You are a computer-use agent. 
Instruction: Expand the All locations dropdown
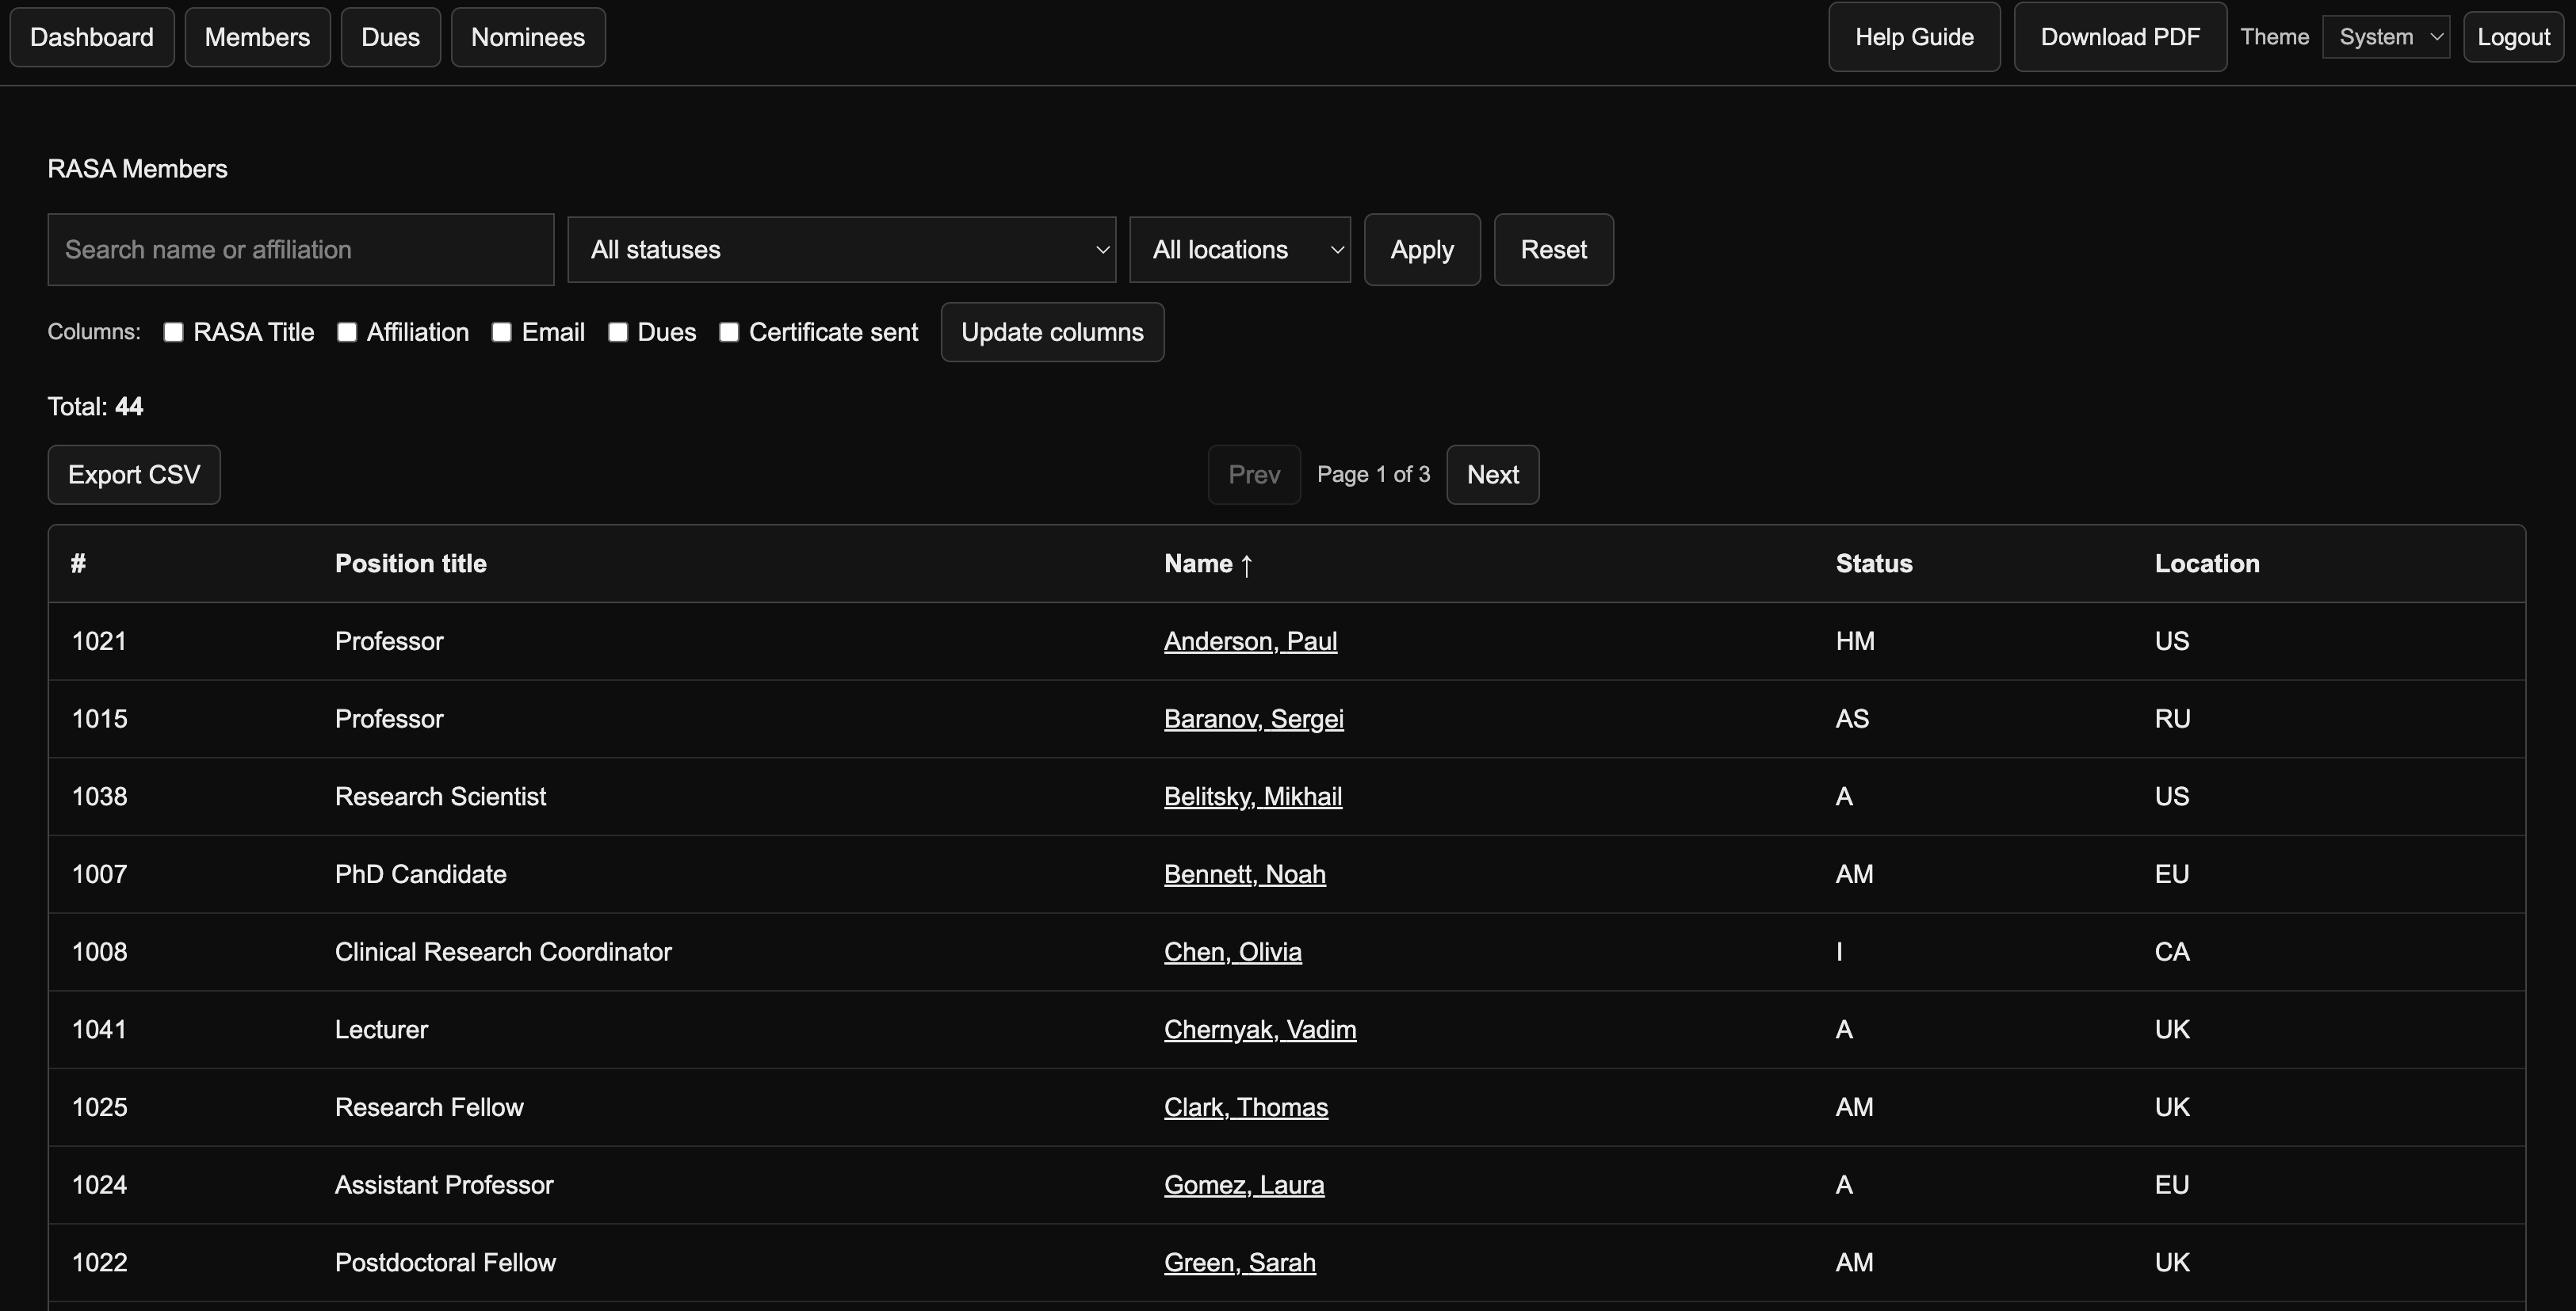1239,250
